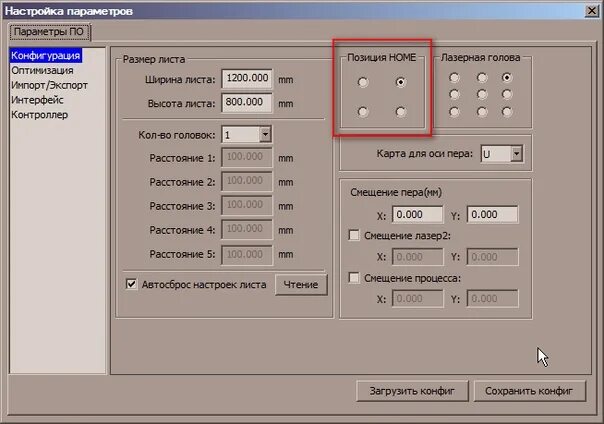Open the Оптимизация section
This screenshot has height=424, width=604.
pyautogui.click(x=42, y=70)
